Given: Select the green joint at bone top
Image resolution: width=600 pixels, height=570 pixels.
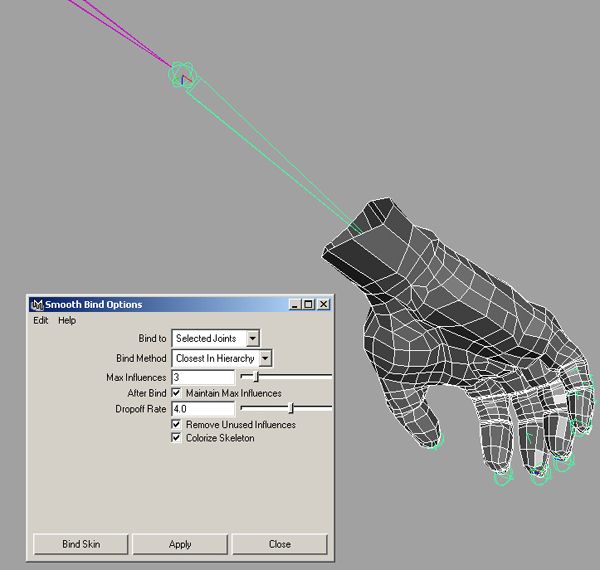Looking at the screenshot, I should click(x=183, y=74).
